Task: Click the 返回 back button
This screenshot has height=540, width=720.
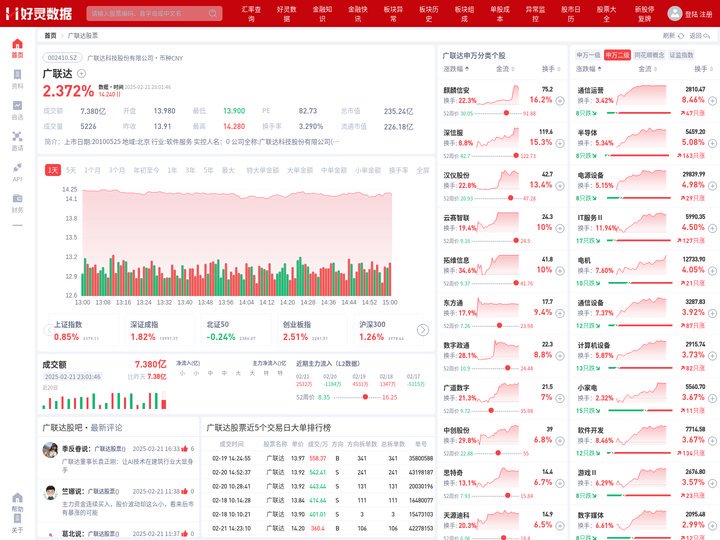Action: 700,35
